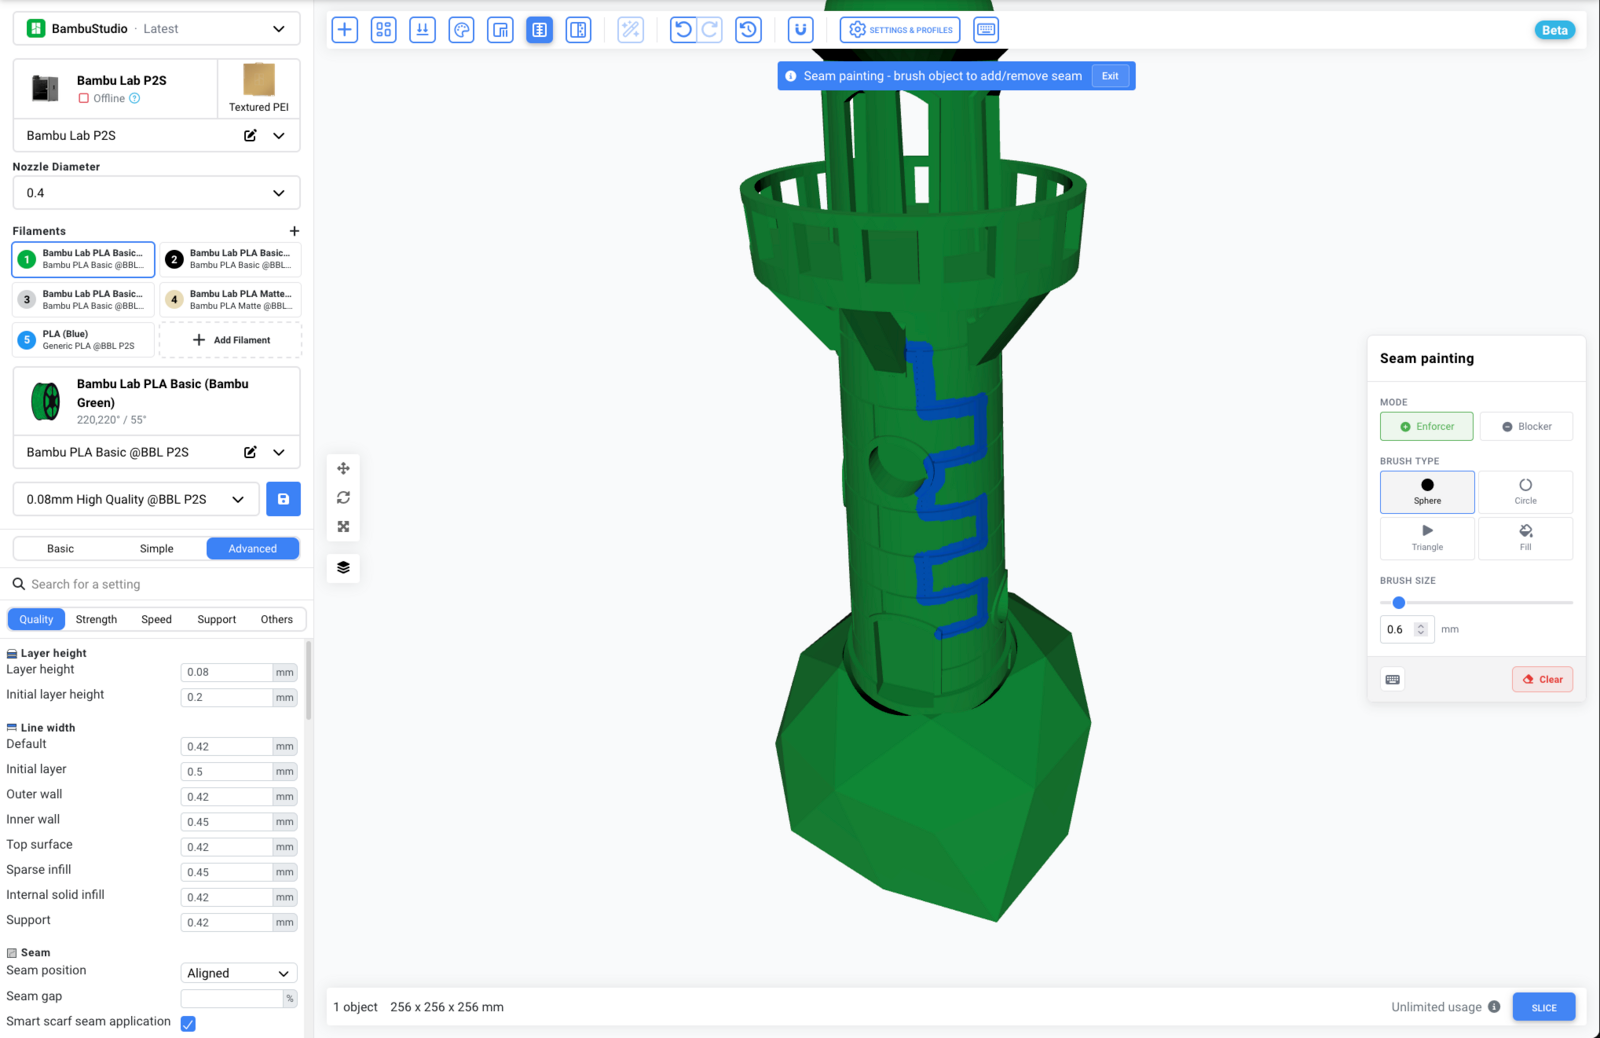
Task: Open the Strength tab
Action: tap(96, 619)
